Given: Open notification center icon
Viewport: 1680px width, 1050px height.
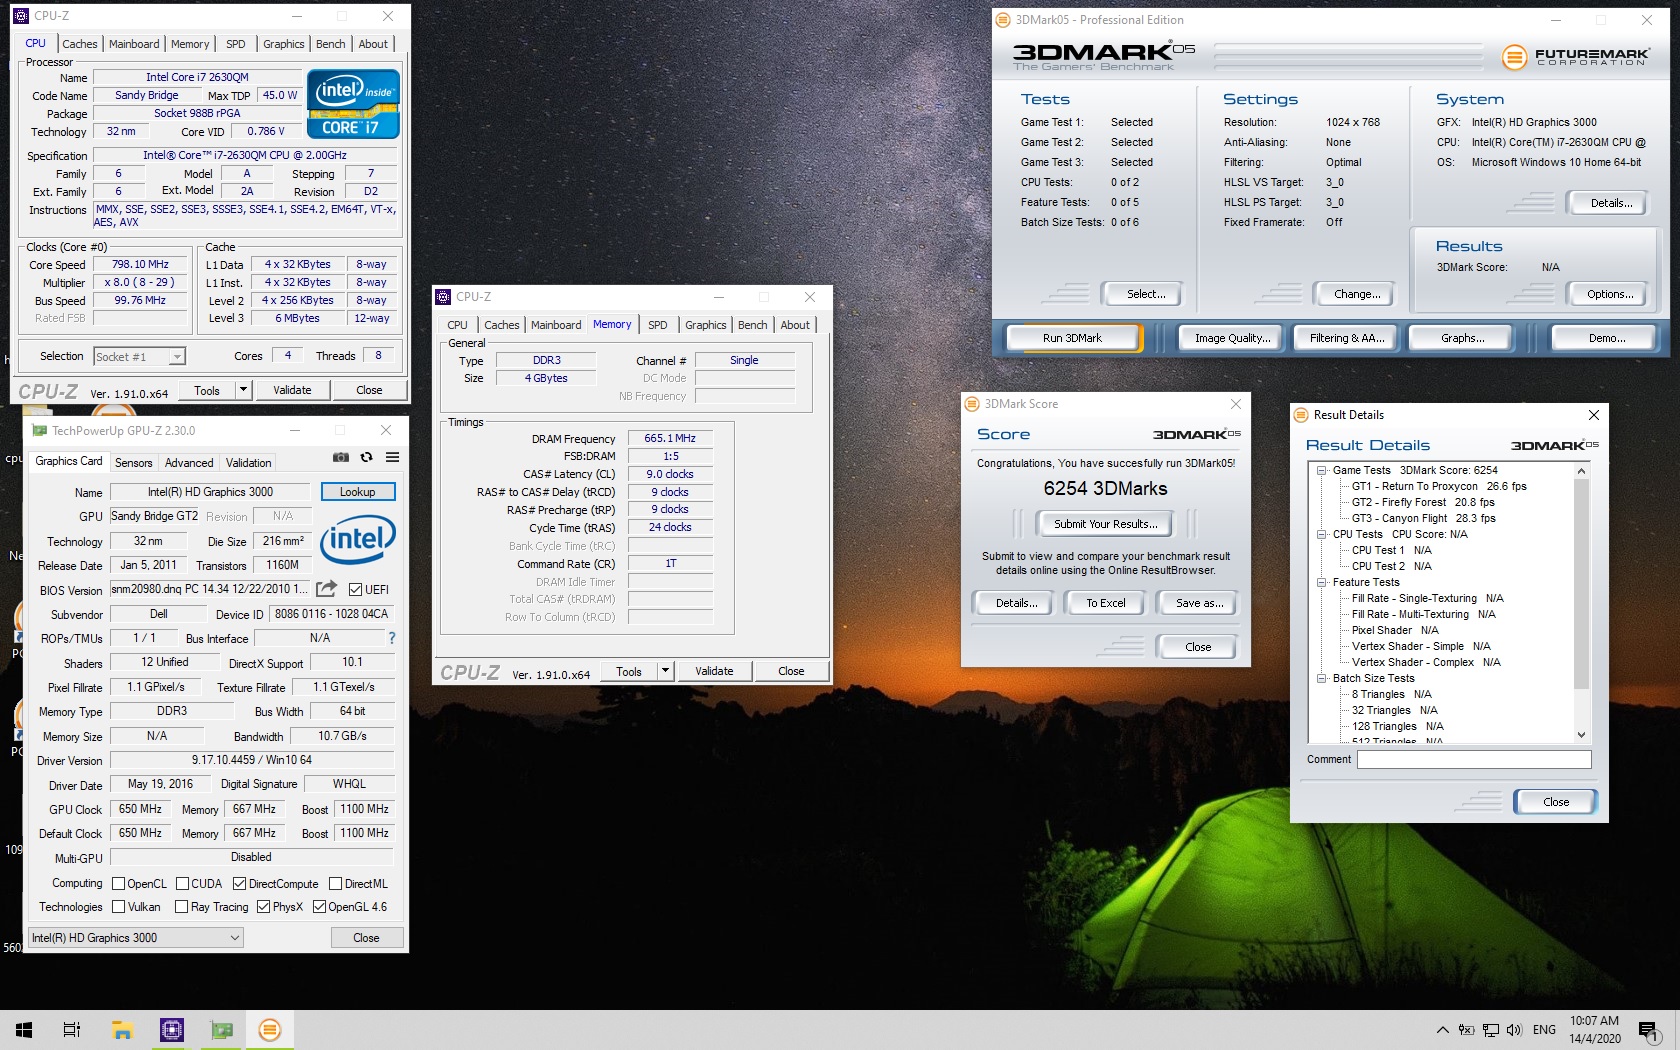Looking at the screenshot, I should (x=1648, y=1030).
